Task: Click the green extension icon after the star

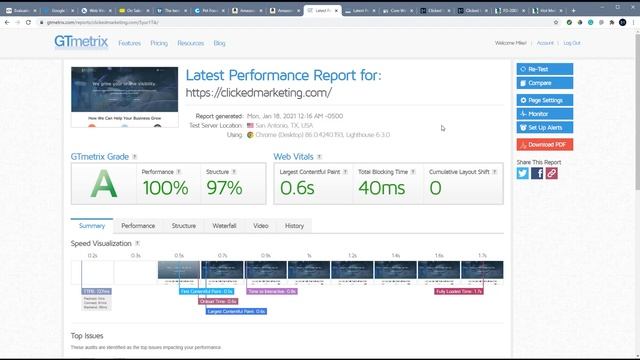Action: point(569,22)
